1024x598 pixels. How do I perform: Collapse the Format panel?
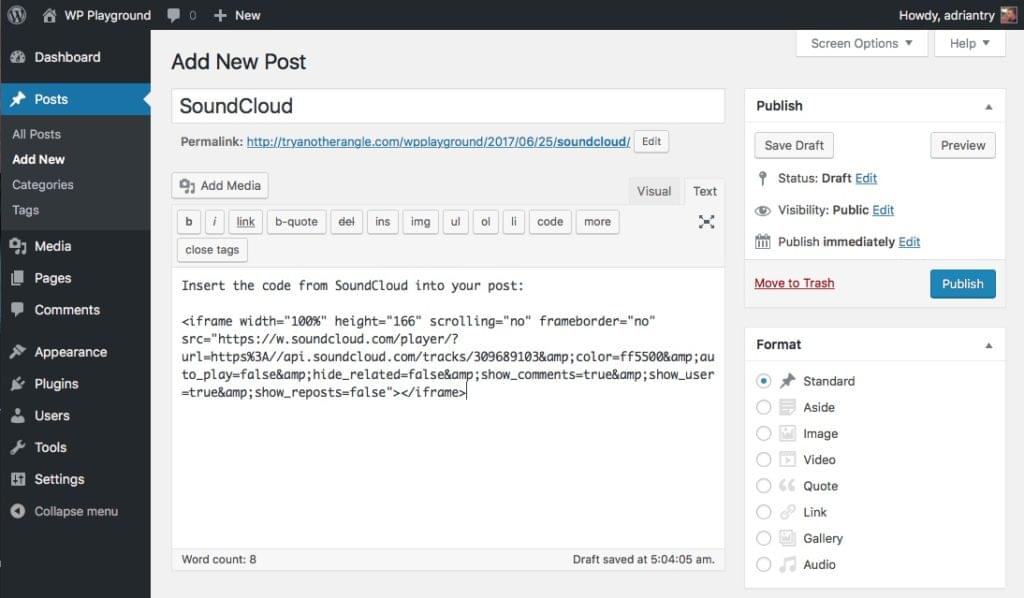tap(988, 344)
